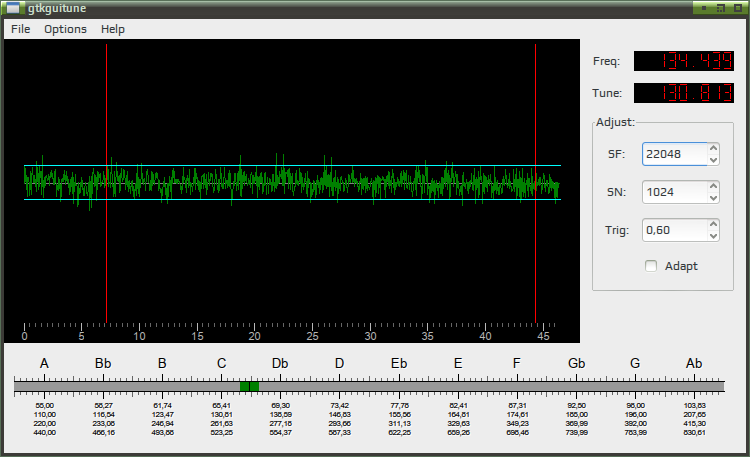Click the F note label on scale
Image resolution: width=750 pixels, height=457 pixels.
point(517,364)
